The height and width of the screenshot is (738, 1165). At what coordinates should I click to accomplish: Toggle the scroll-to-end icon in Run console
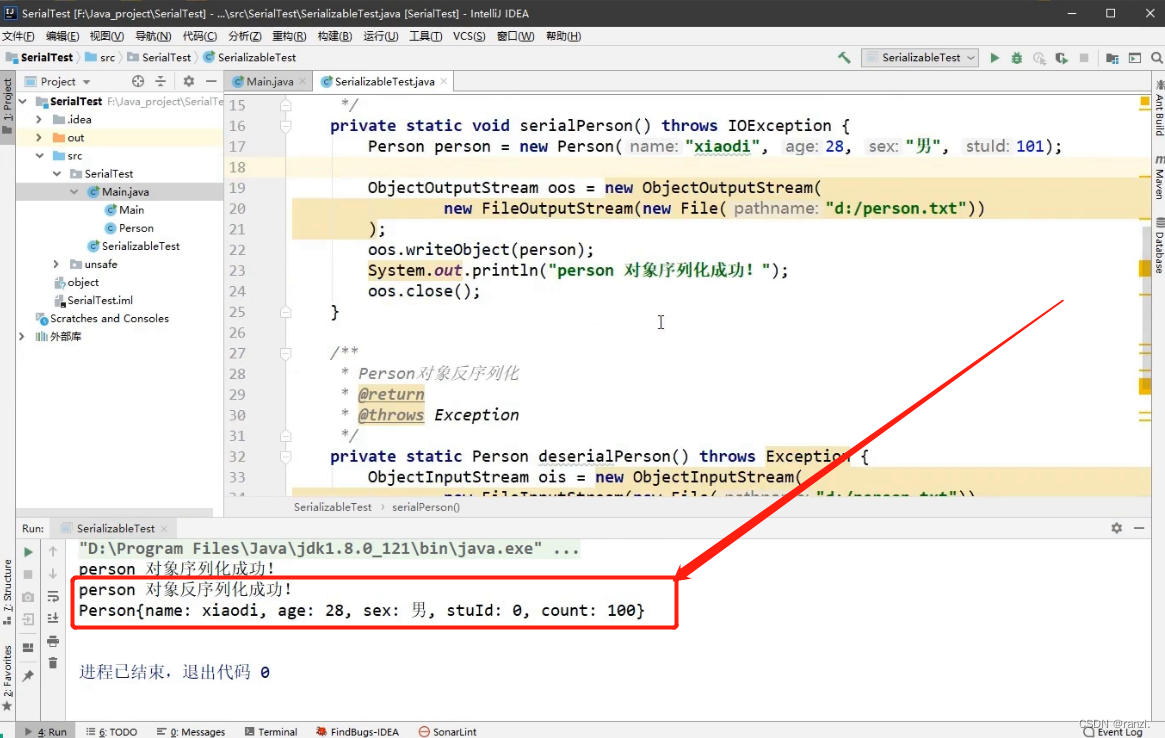click(x=53, y=618)
